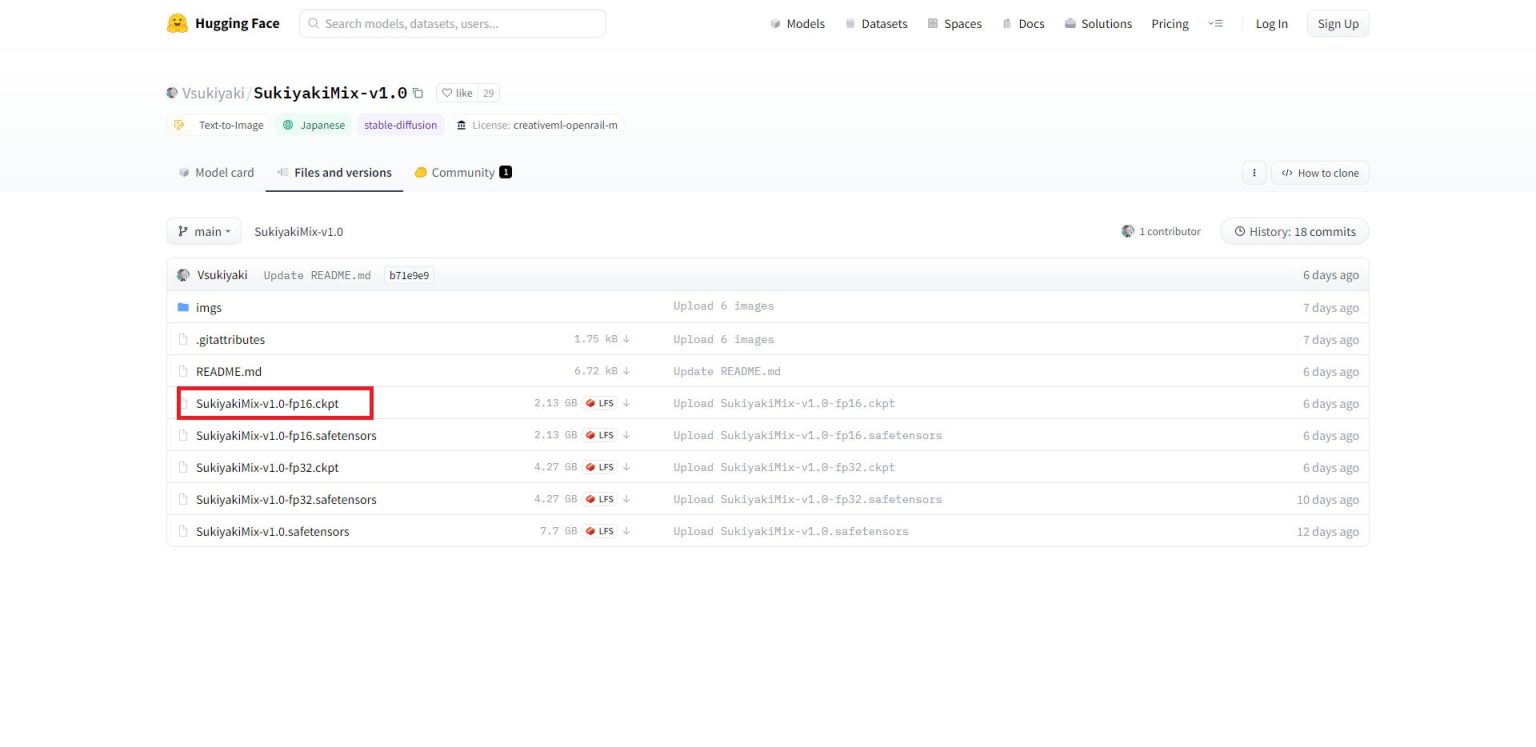Open the main branch dropdown
1536x747 pixels.
pyautogui.click(x=204, y=231)
